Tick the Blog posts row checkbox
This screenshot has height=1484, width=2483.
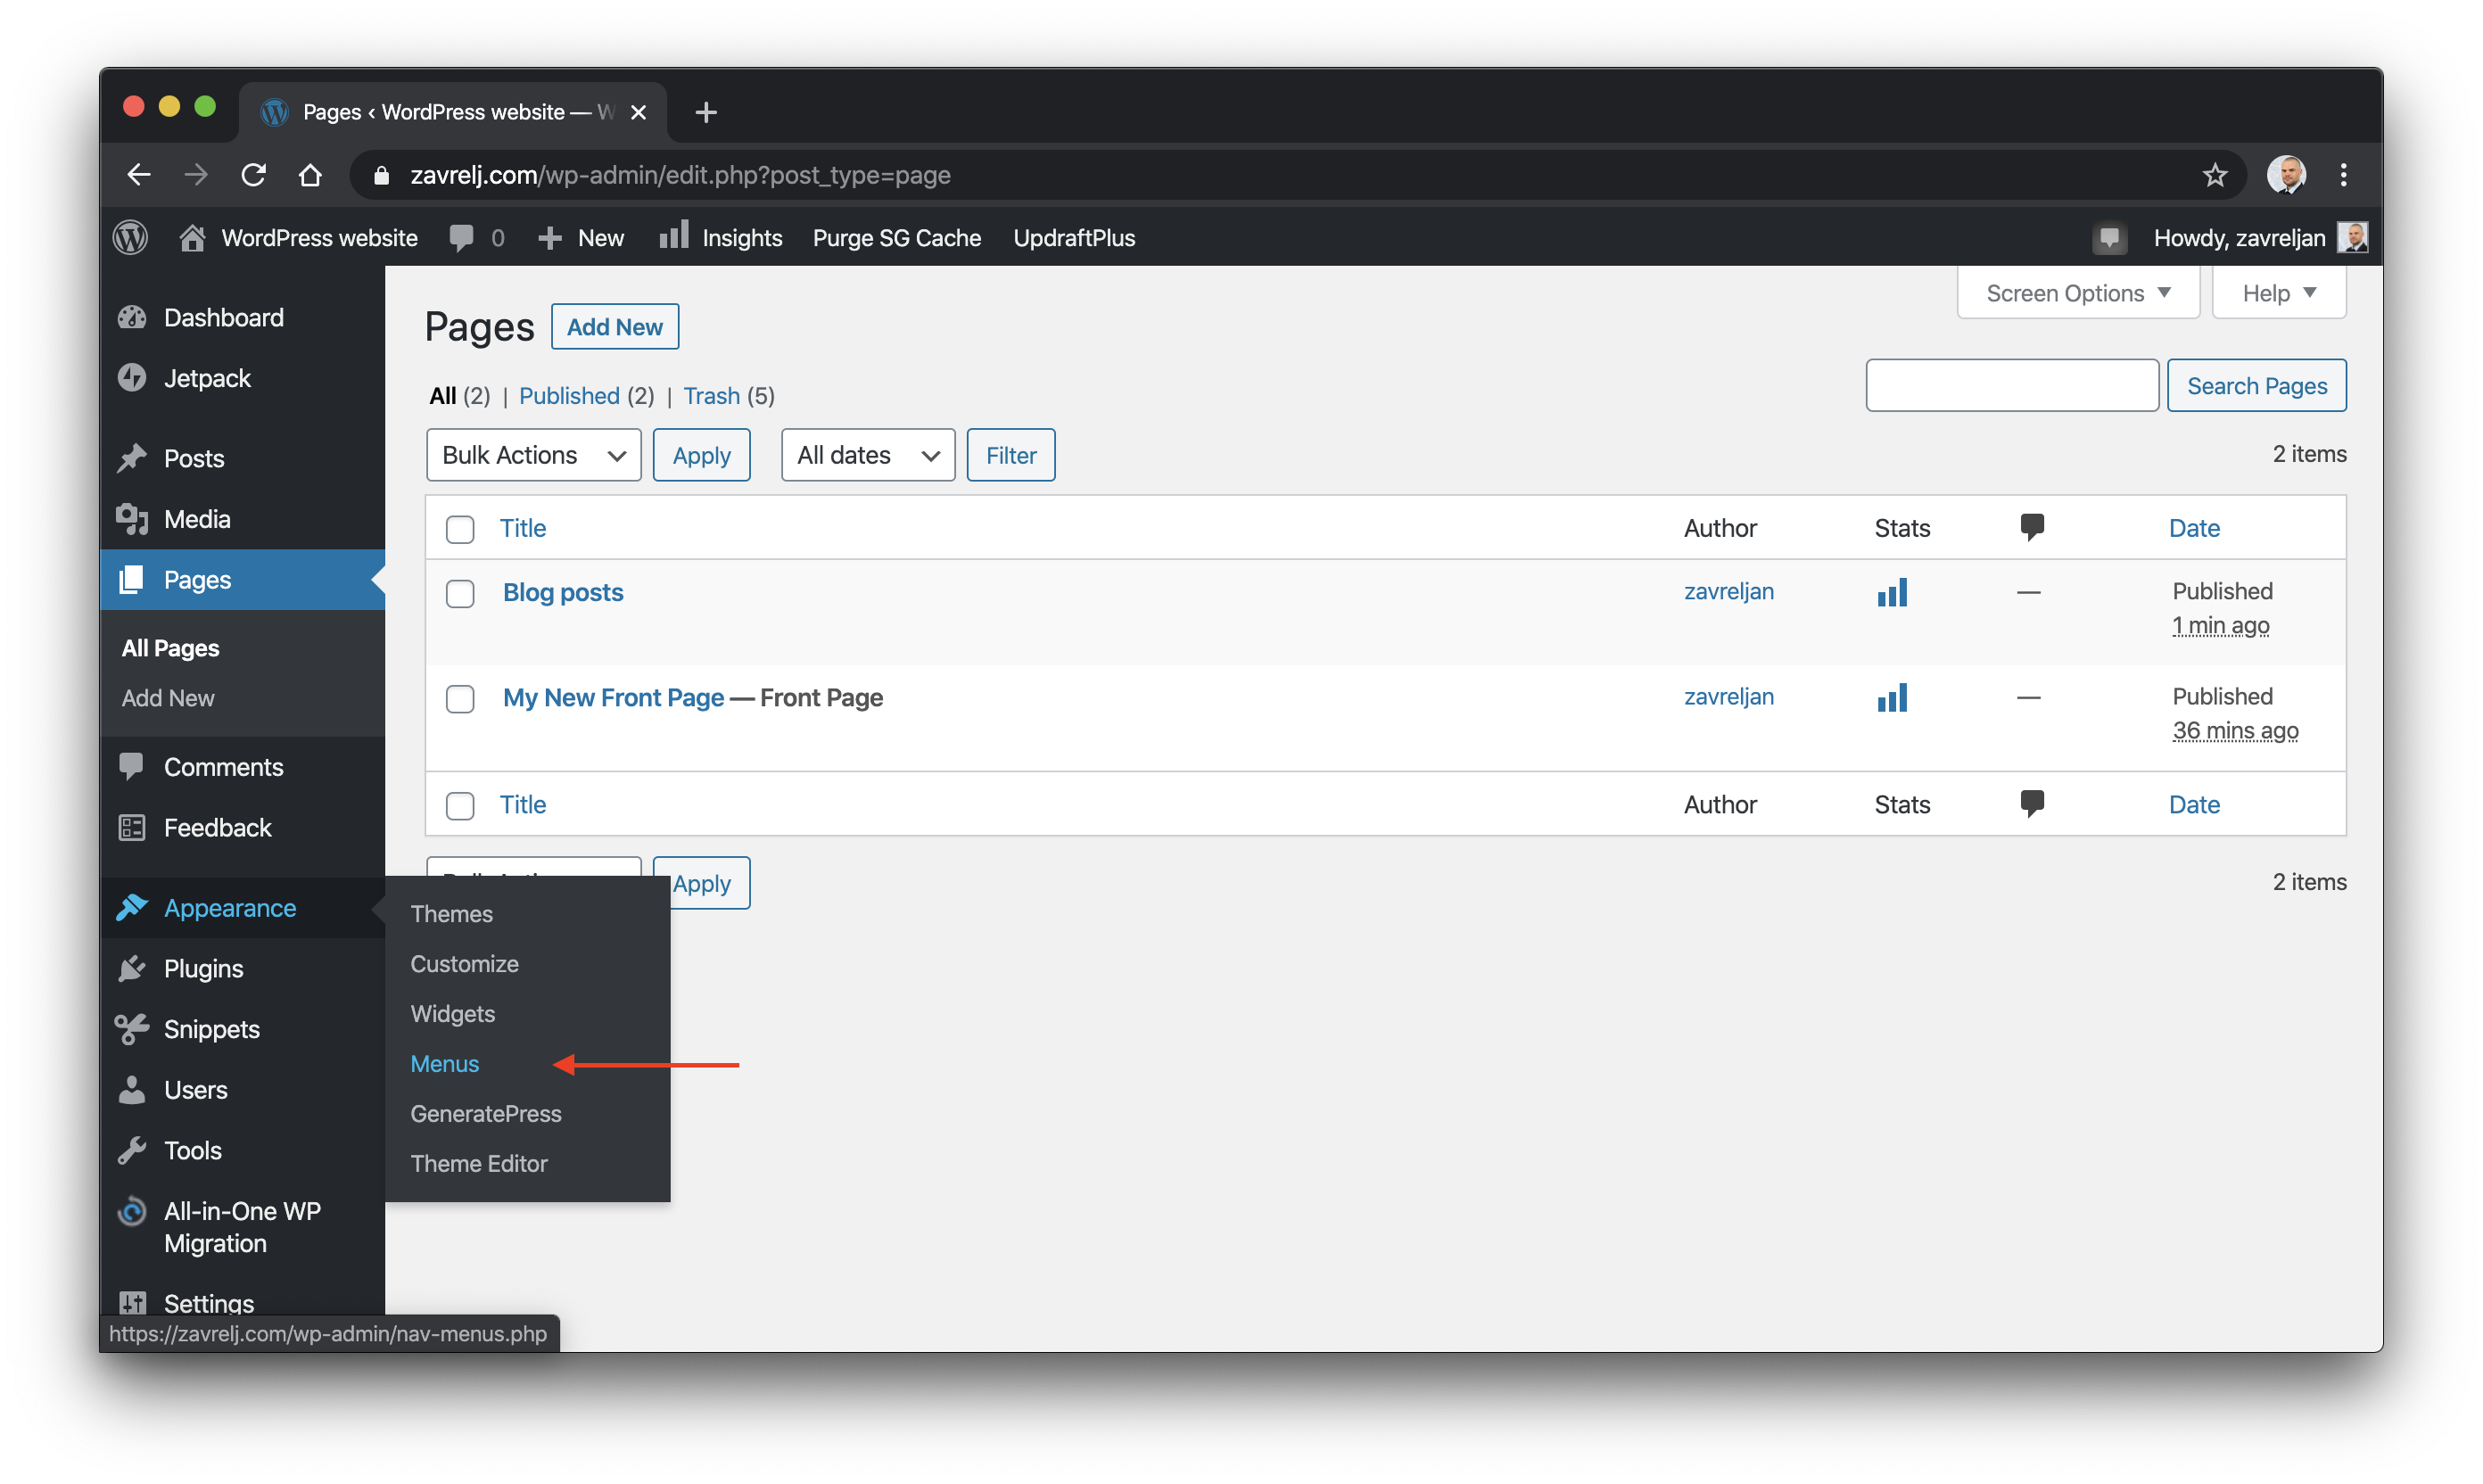click(460, 593)
